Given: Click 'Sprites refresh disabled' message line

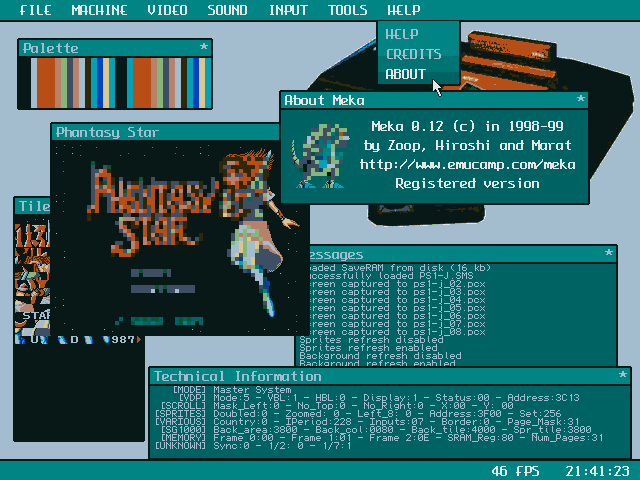Looking at the screenshot, I should [371, 340].
